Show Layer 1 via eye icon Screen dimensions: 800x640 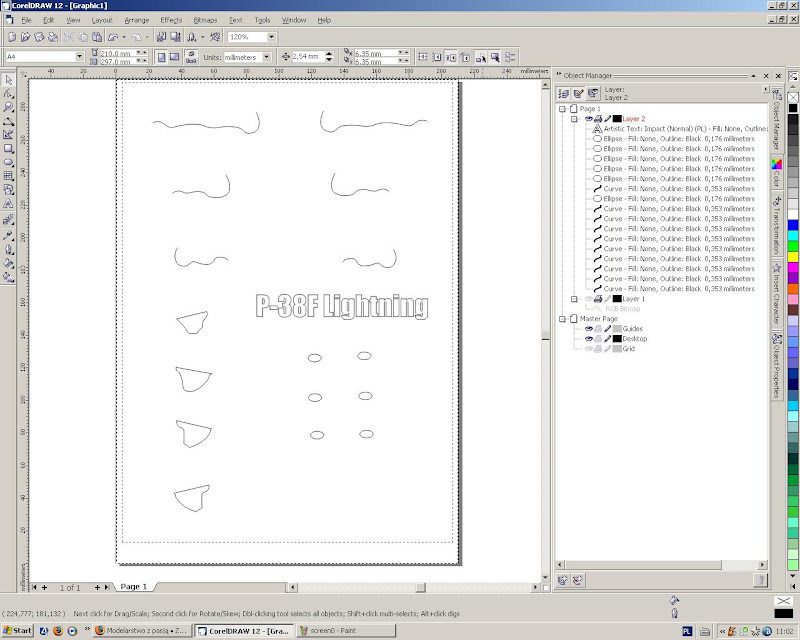pyautogui.click(x=587, y=299)
